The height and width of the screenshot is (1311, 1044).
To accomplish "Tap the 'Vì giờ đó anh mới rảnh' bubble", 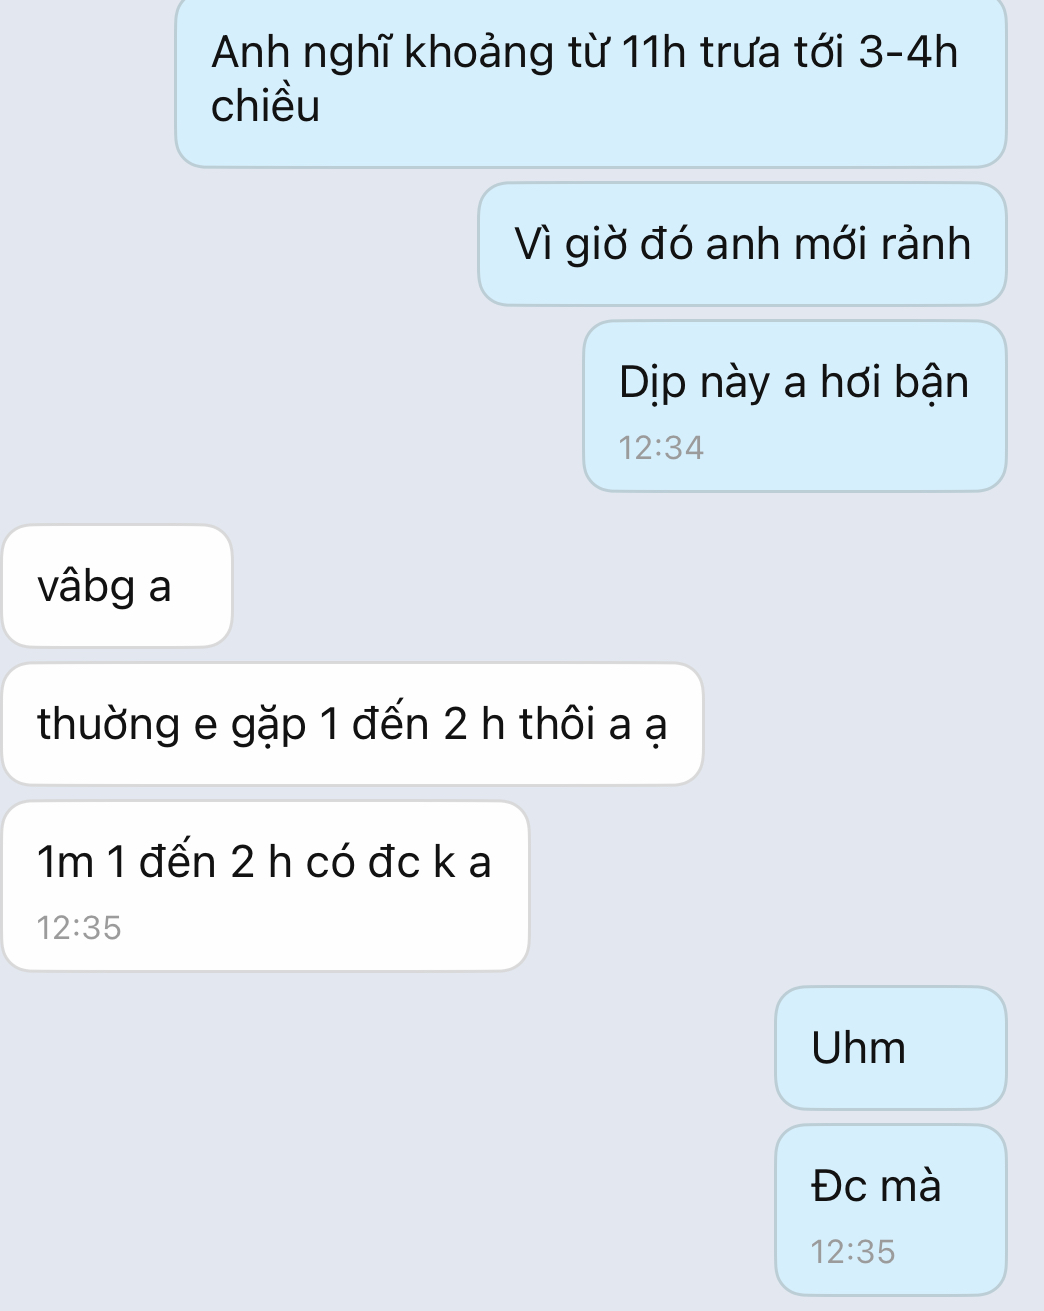I will (742, 243).
